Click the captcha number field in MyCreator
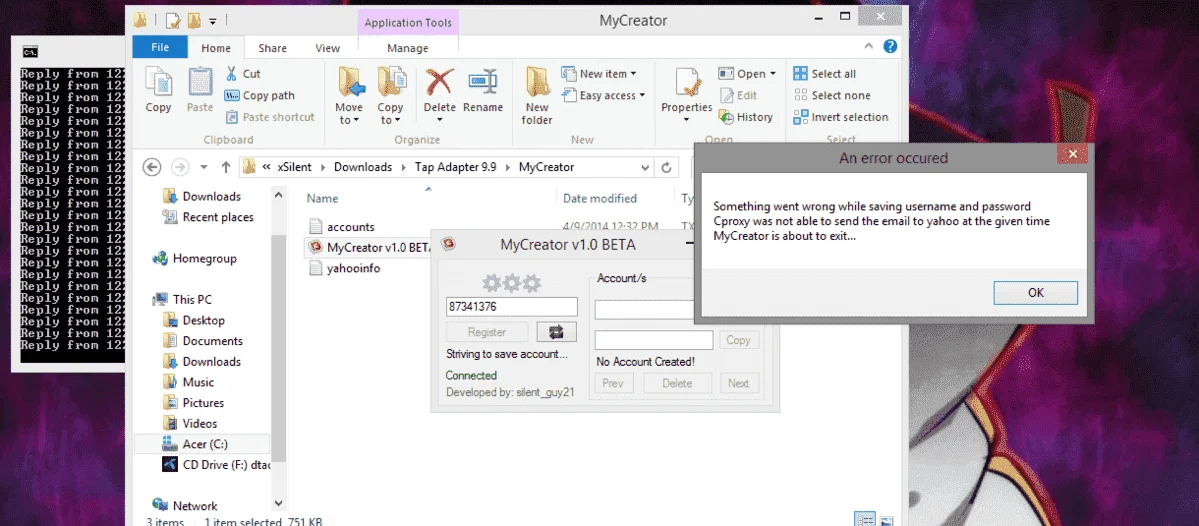 click(512, 307)
